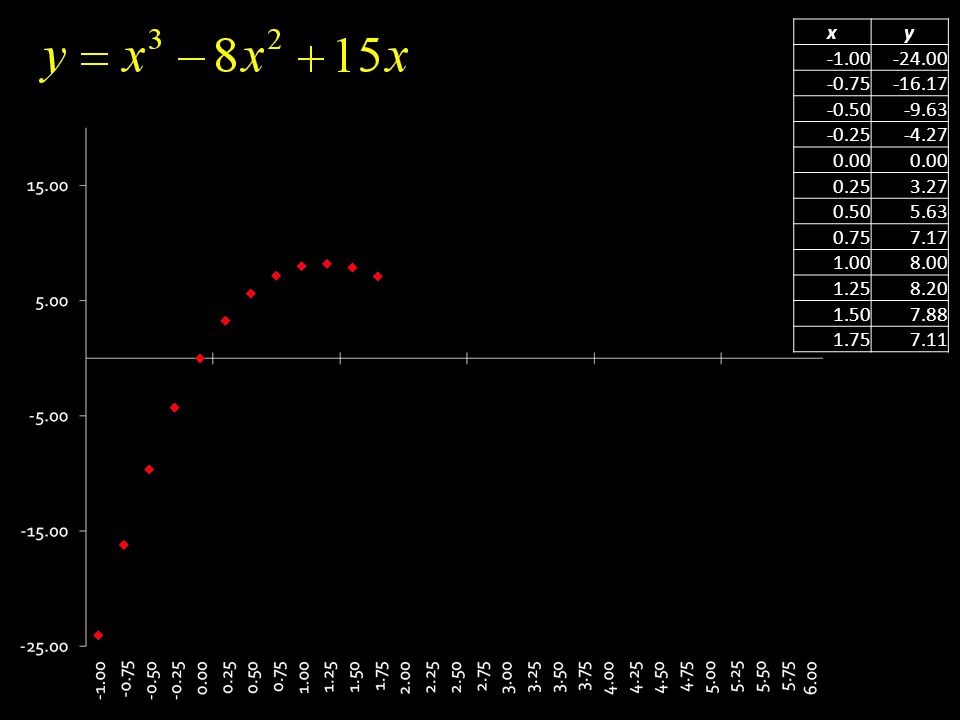The width and height of the screenshot is (960, 720).
Task: Click the x-axis label -1.00
Action: click(100, 680)
